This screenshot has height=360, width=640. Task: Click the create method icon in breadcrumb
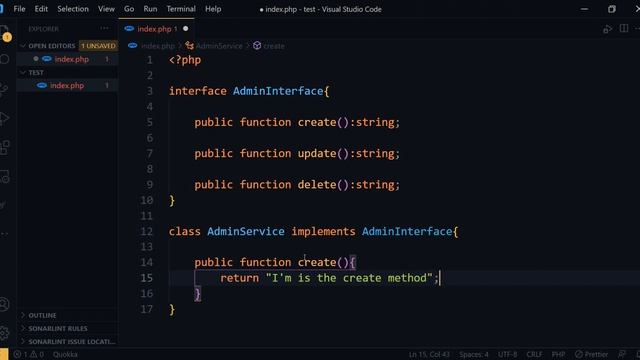pyautogui.click(x=257, y=46)
